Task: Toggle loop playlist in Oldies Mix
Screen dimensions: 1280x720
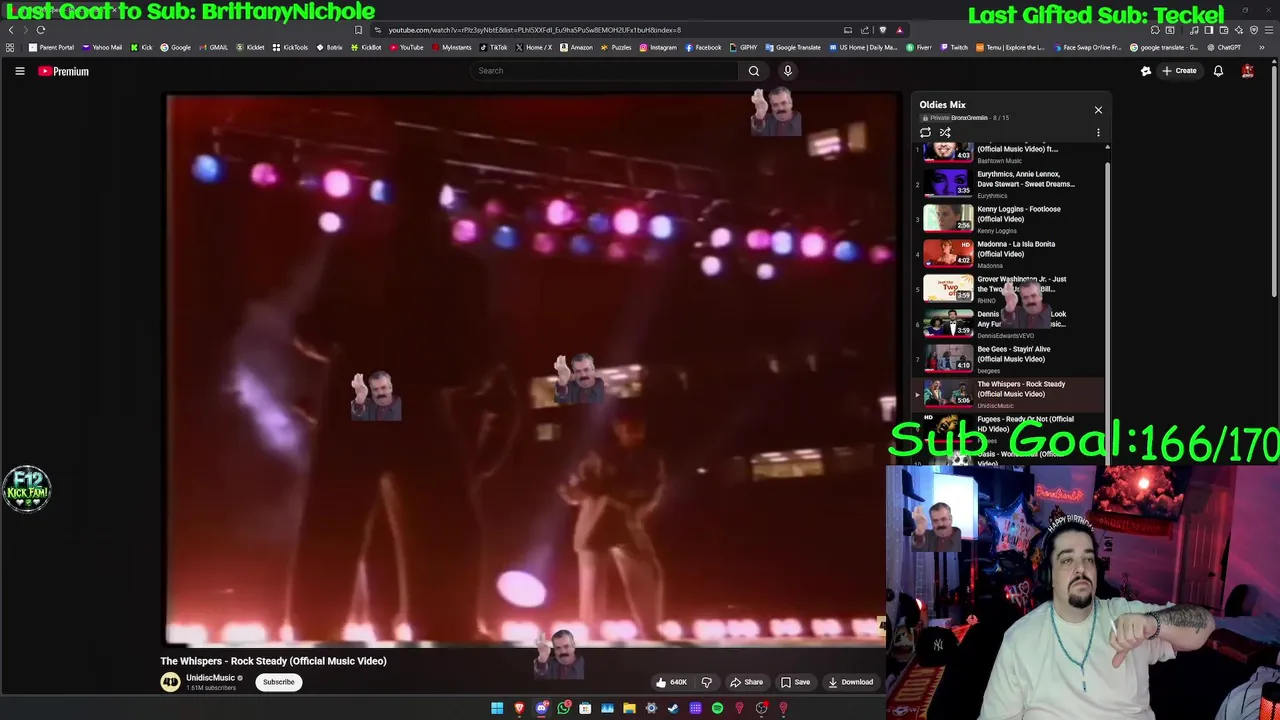Action: point(925,132)
